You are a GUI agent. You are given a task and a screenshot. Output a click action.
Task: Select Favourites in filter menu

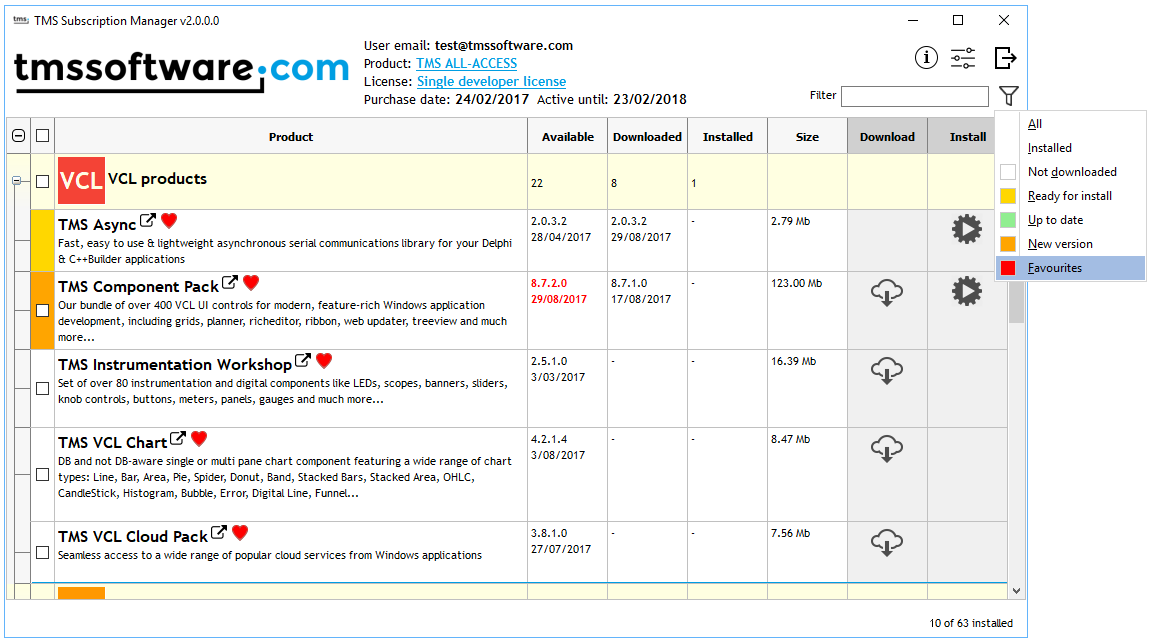[x=1055, y=268]
